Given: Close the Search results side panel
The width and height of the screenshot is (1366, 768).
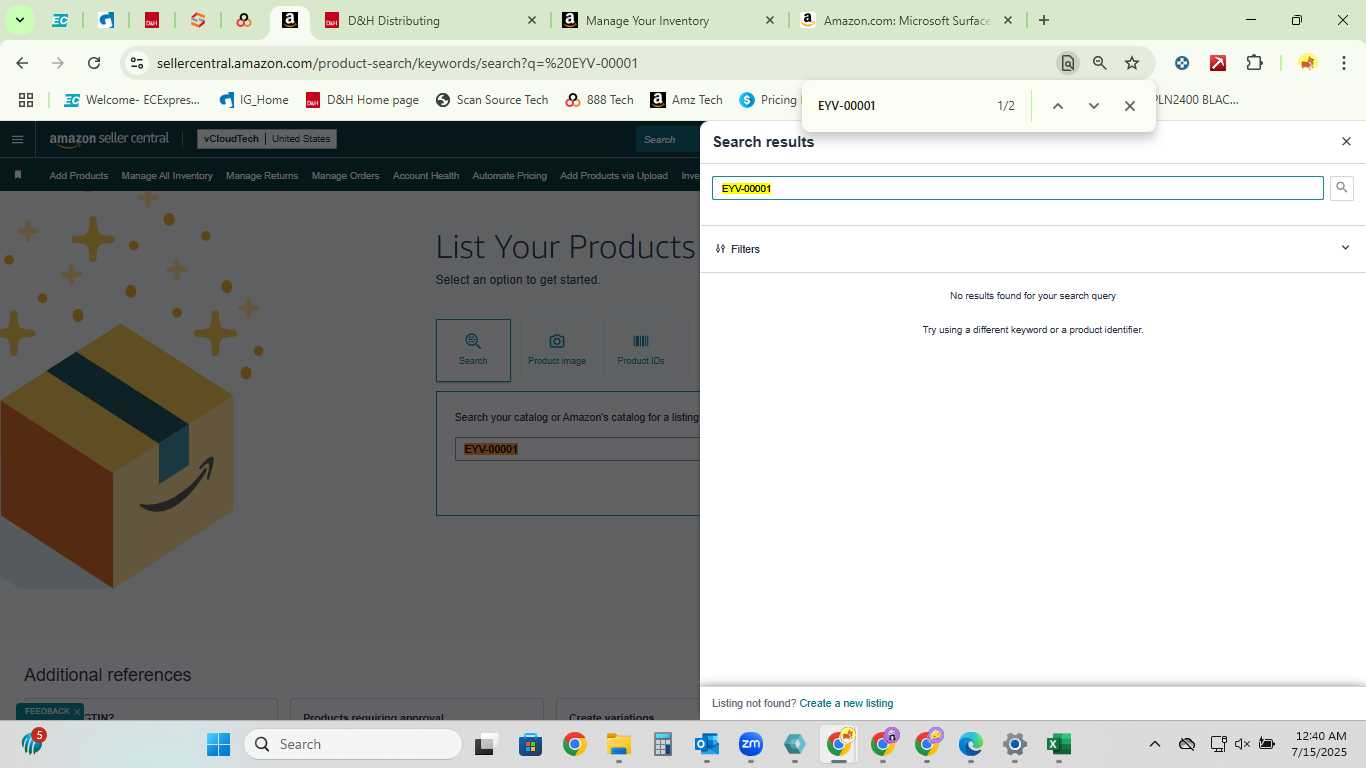Looking at the screenshot, I should pyautogui.click(x=1346, y=142).
